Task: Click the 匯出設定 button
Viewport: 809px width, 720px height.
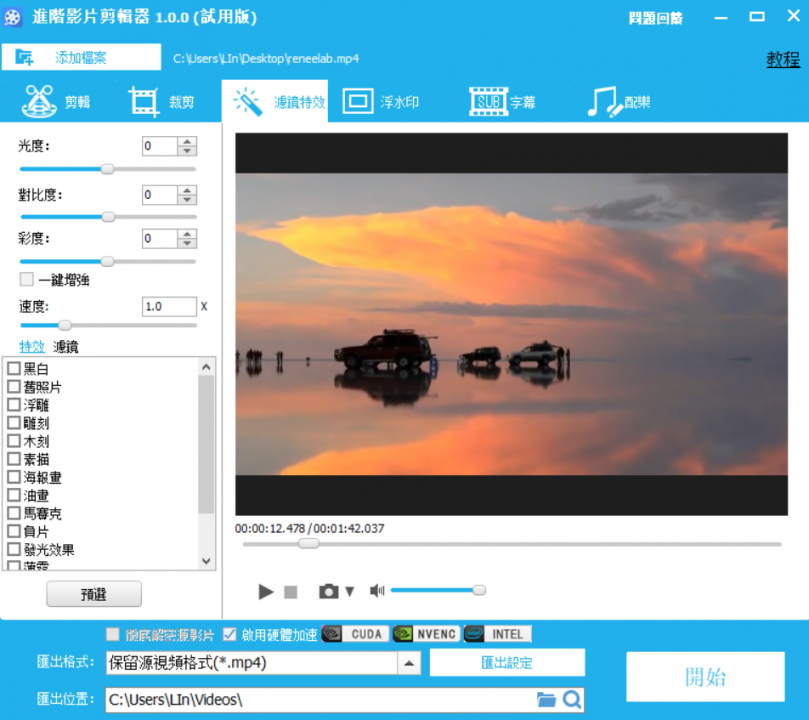Action: [507, 663]
